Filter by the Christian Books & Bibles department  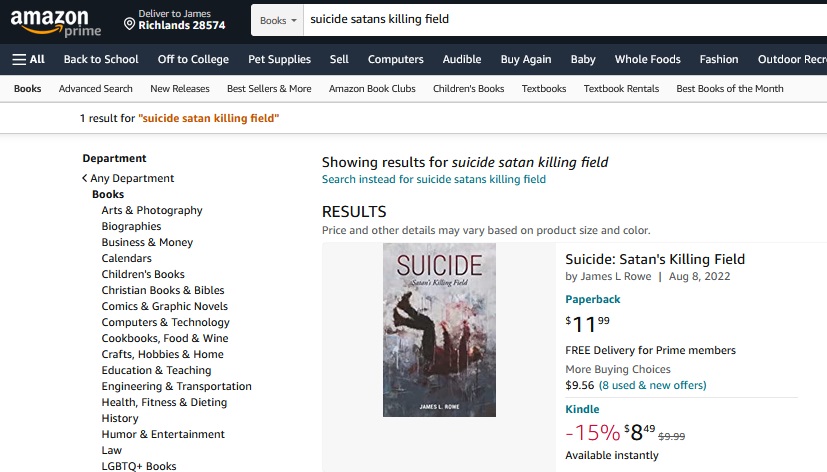pyautogui.click(x=163, y=290)
